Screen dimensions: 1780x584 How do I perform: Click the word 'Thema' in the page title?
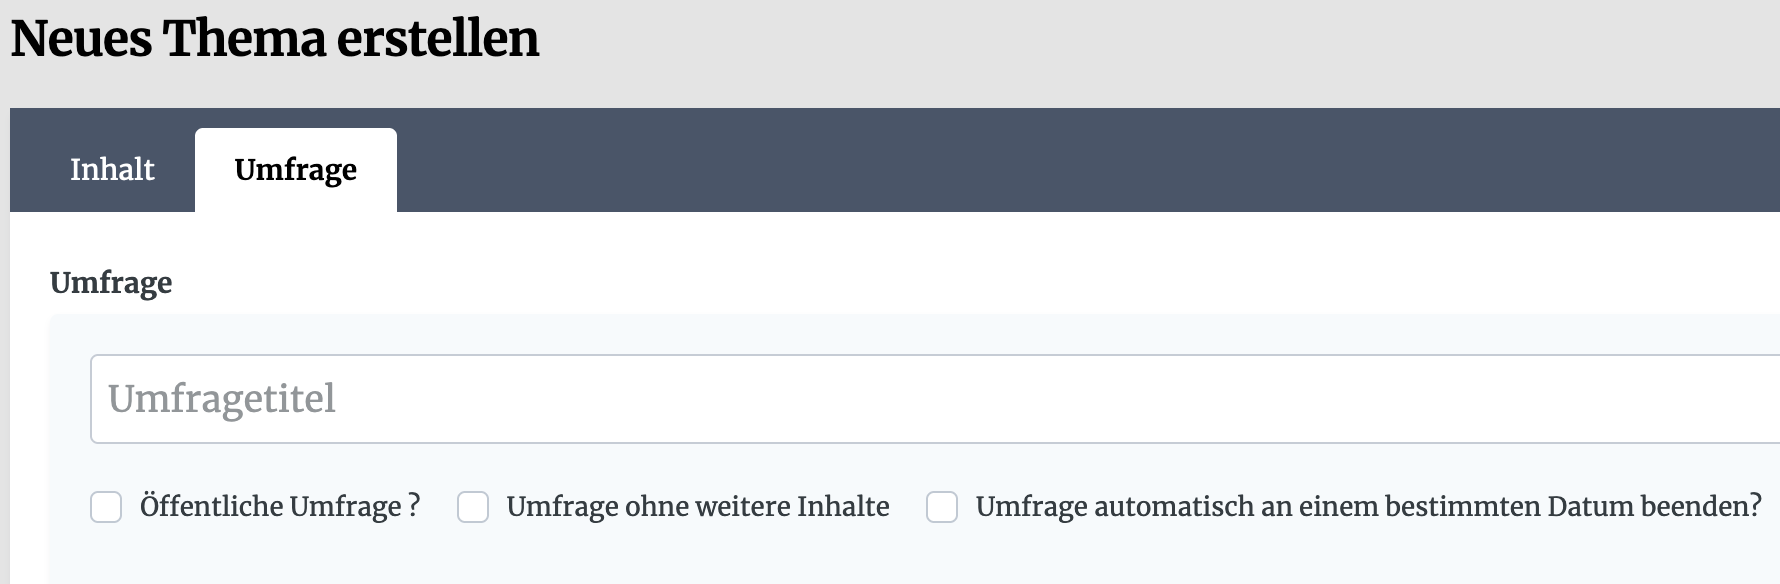pos(244,40)
